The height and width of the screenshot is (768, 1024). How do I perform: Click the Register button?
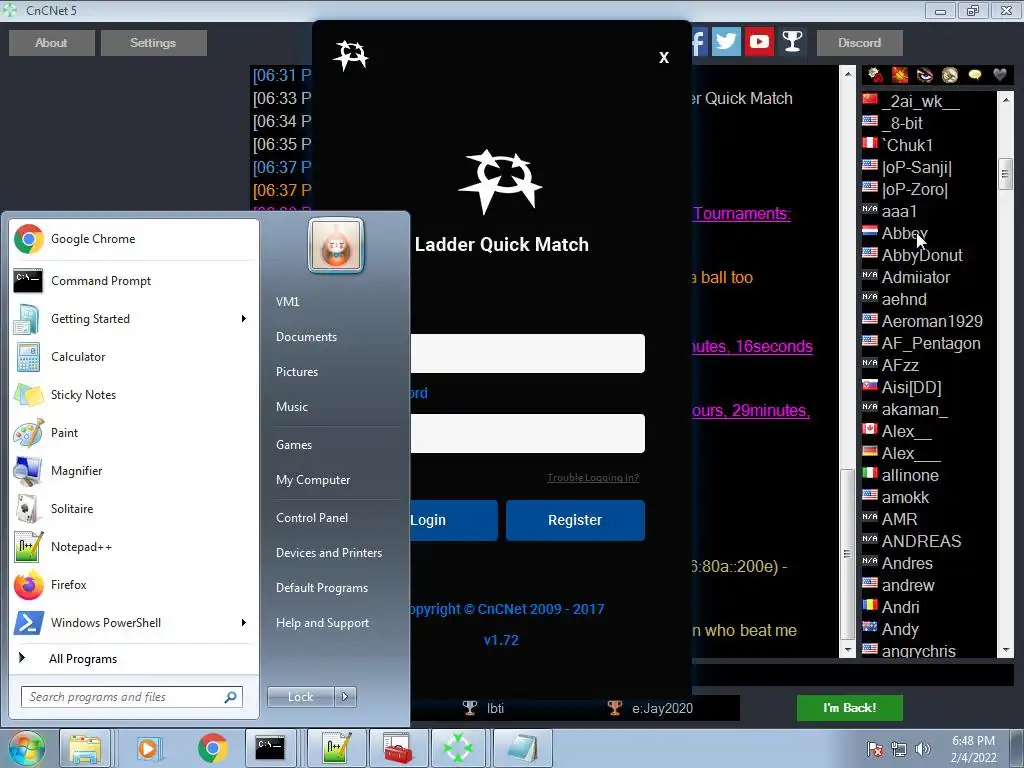[575, 520]
